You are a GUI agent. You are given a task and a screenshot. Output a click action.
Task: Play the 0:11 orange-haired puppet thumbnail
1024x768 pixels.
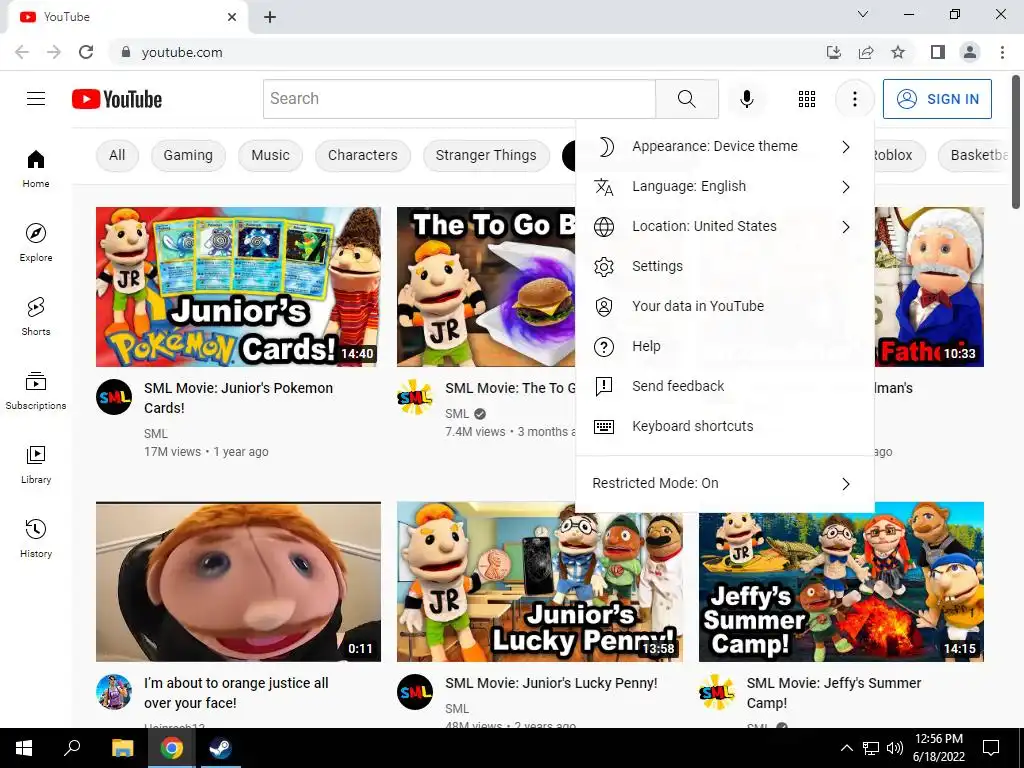[x=238, y=582]
